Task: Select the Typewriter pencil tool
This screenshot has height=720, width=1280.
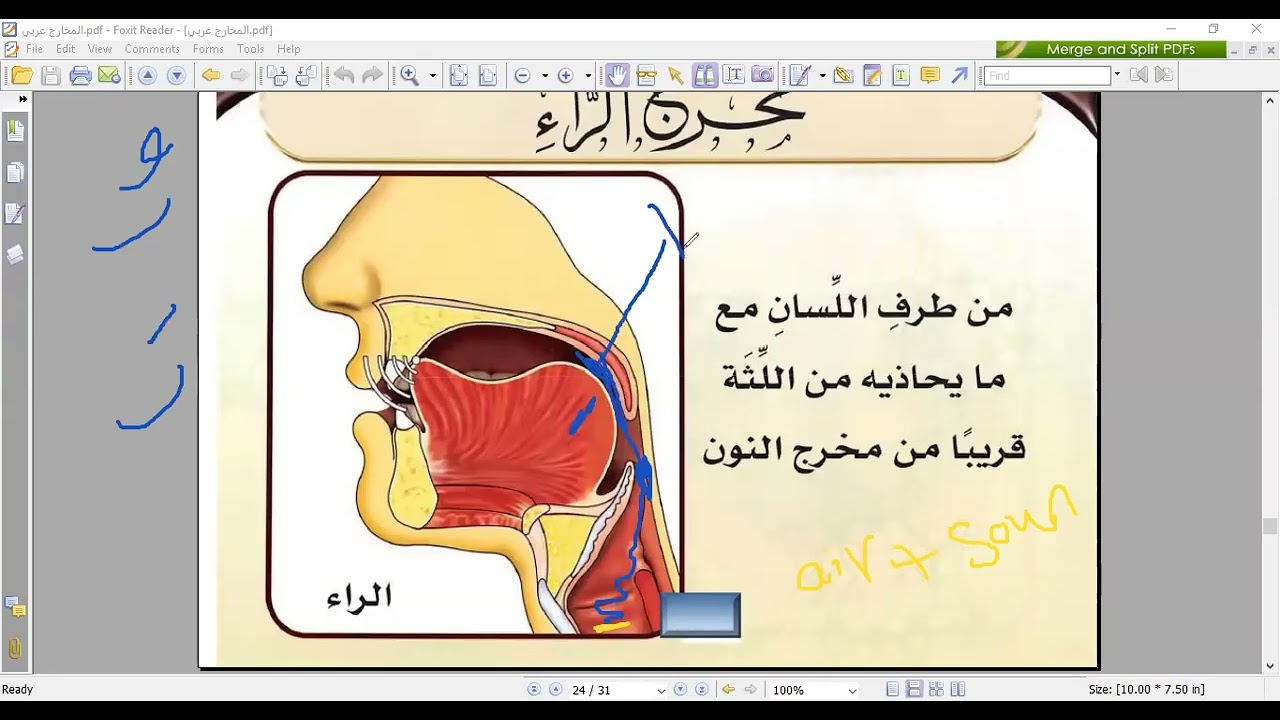Action: click(799, 75)
